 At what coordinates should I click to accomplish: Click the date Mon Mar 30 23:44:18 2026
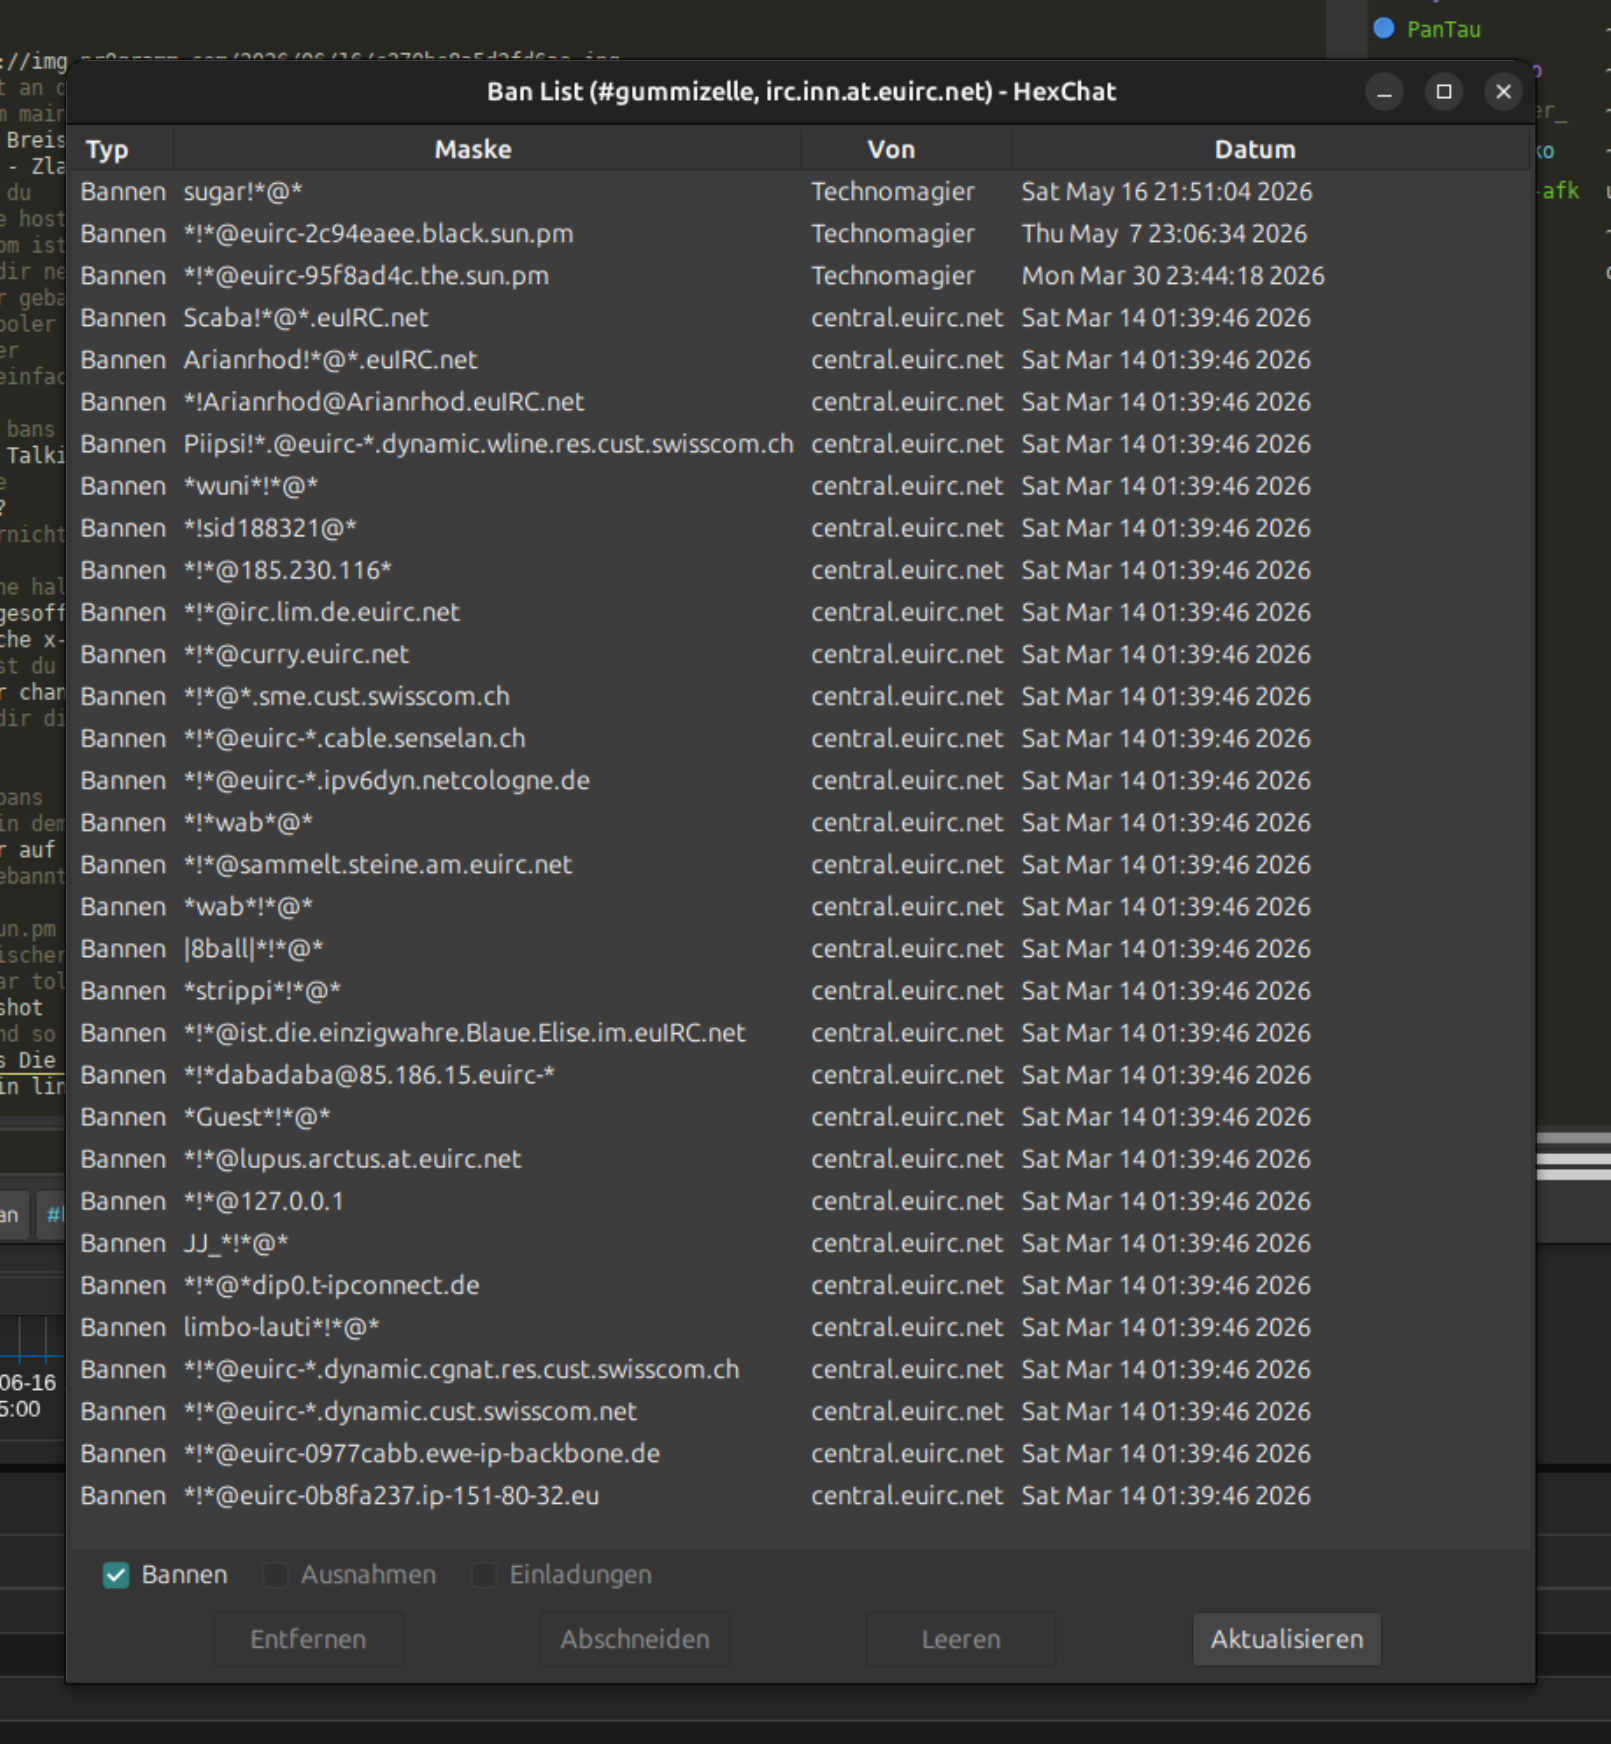click(x=1173, y=276)
